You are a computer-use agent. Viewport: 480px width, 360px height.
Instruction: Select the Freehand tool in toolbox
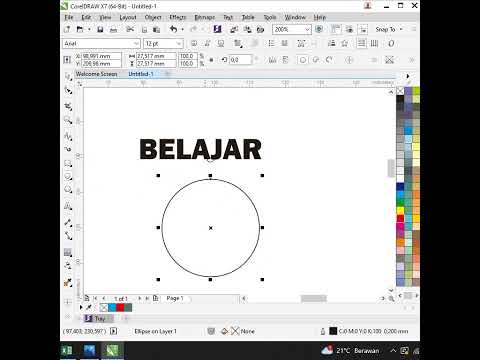[68, 136]
